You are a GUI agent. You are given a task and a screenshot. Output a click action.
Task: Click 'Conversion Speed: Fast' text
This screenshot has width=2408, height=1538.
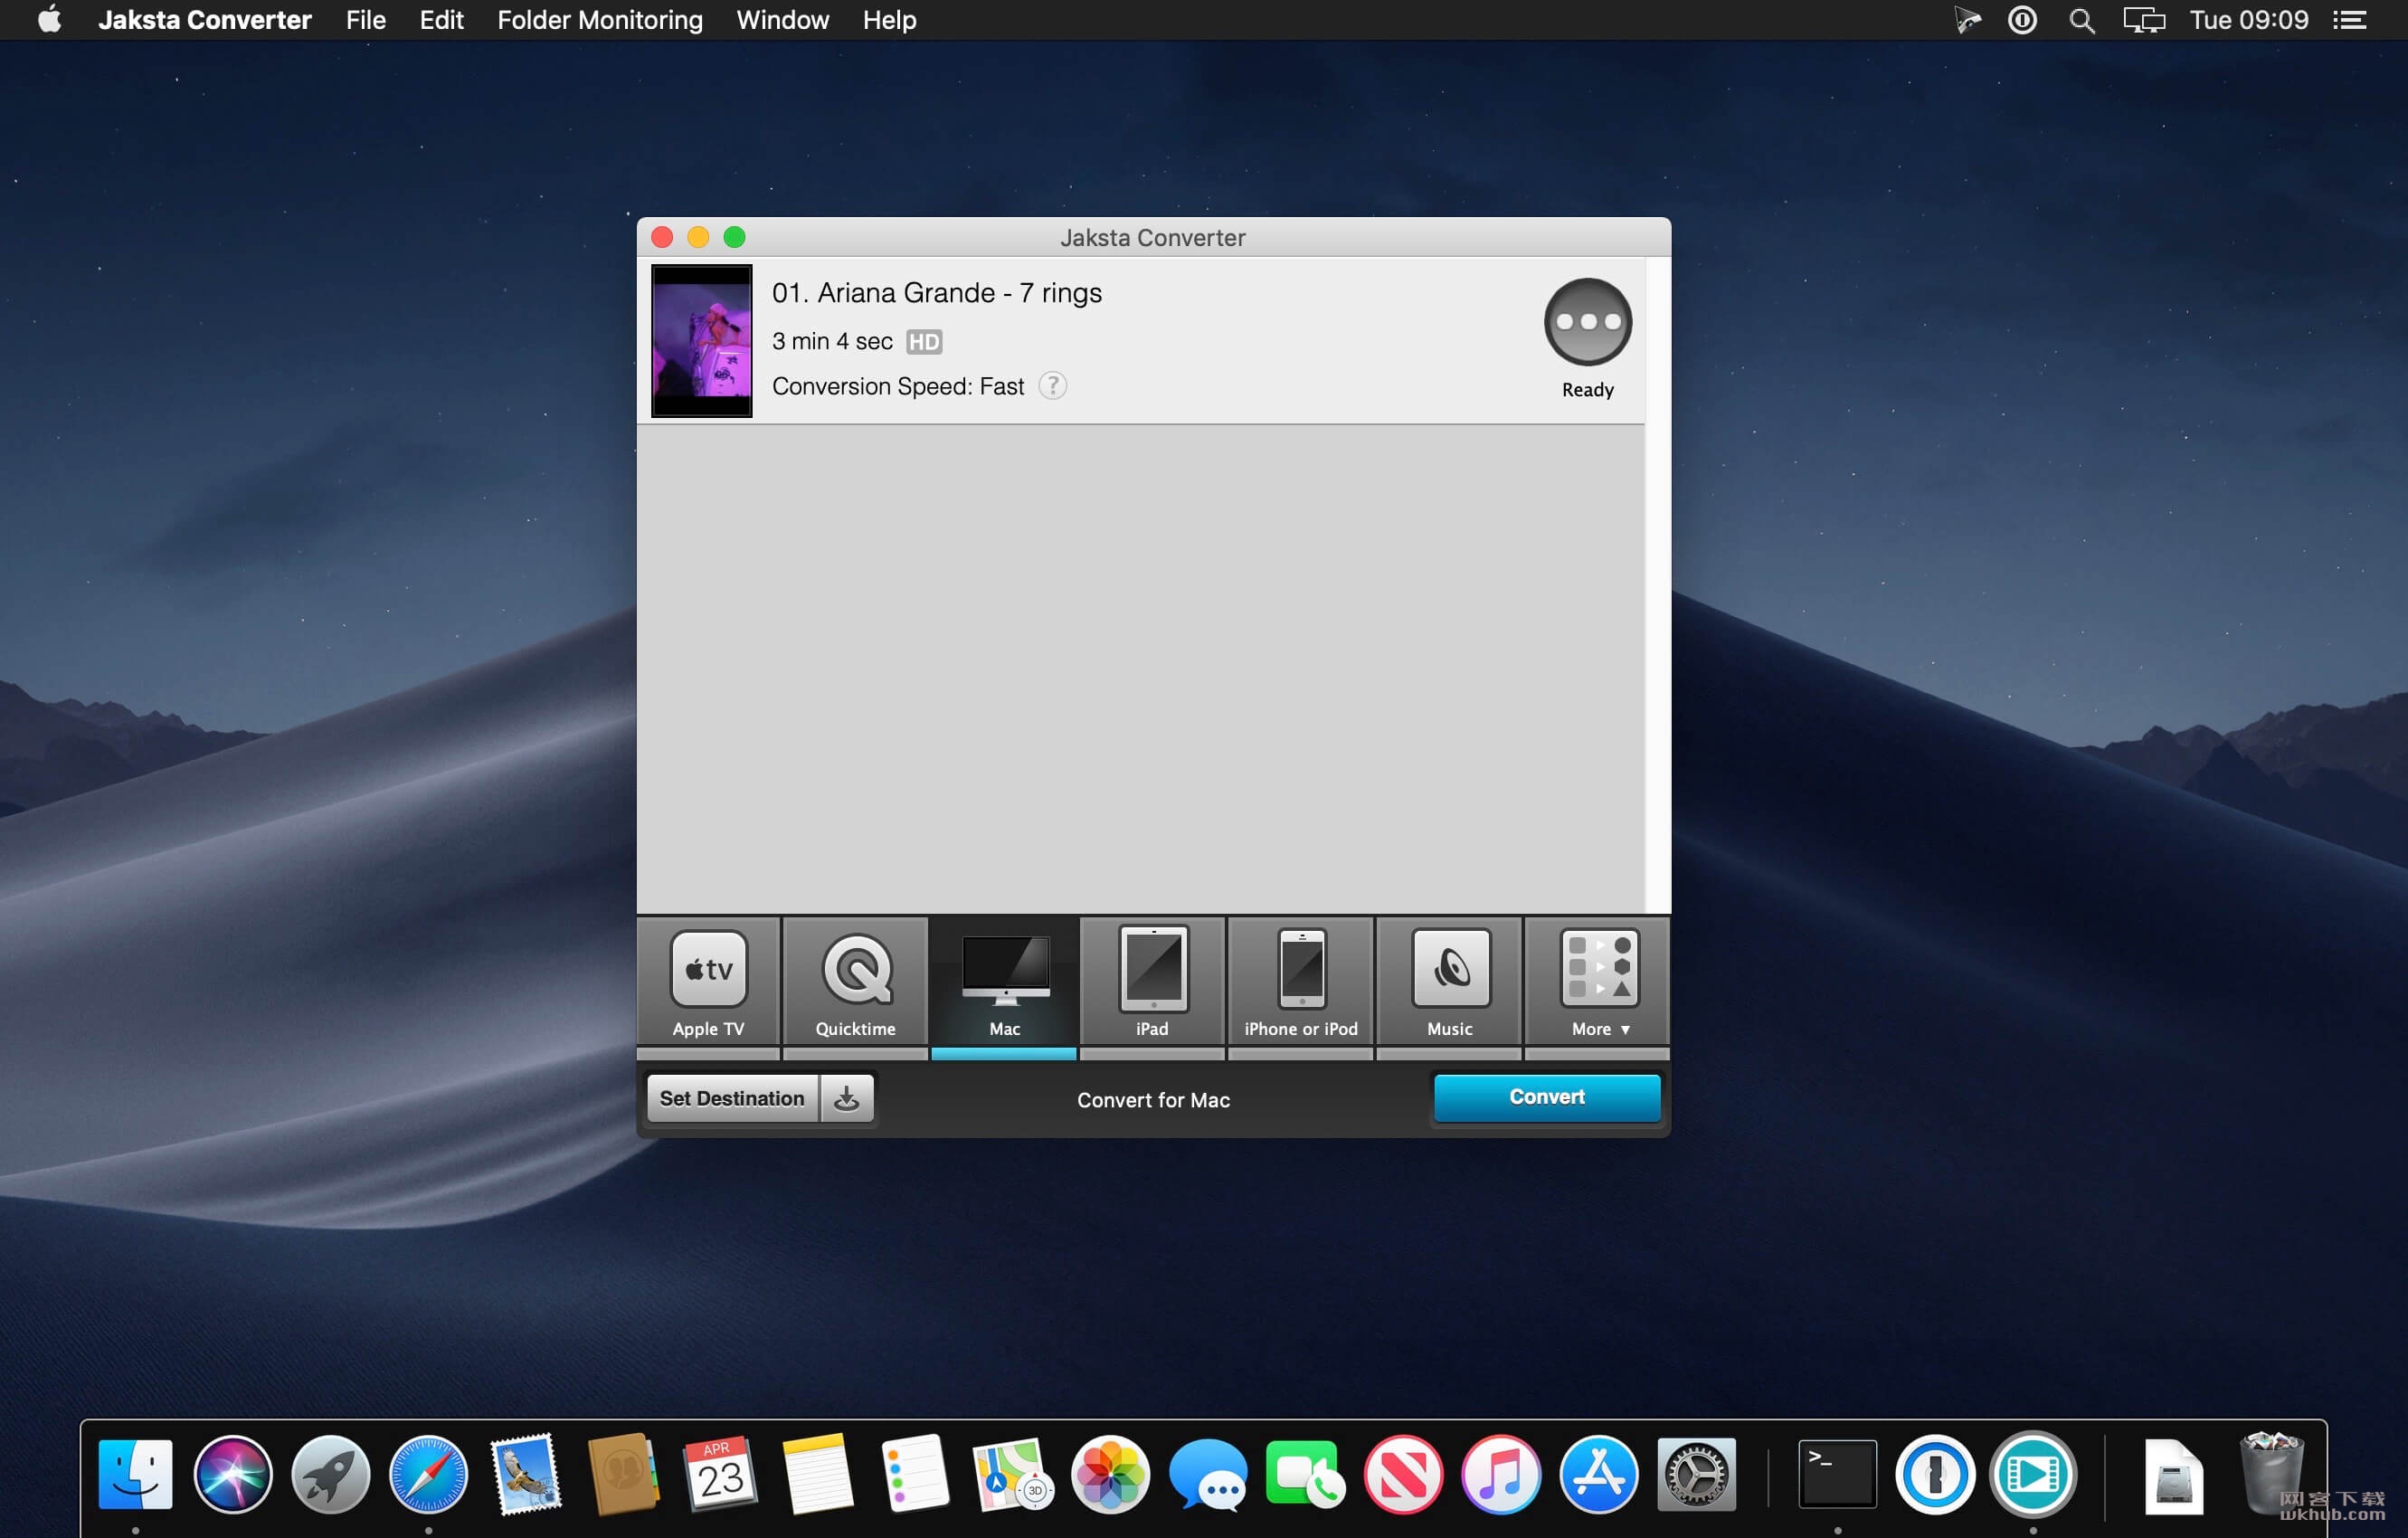click(x=898, y=386)
